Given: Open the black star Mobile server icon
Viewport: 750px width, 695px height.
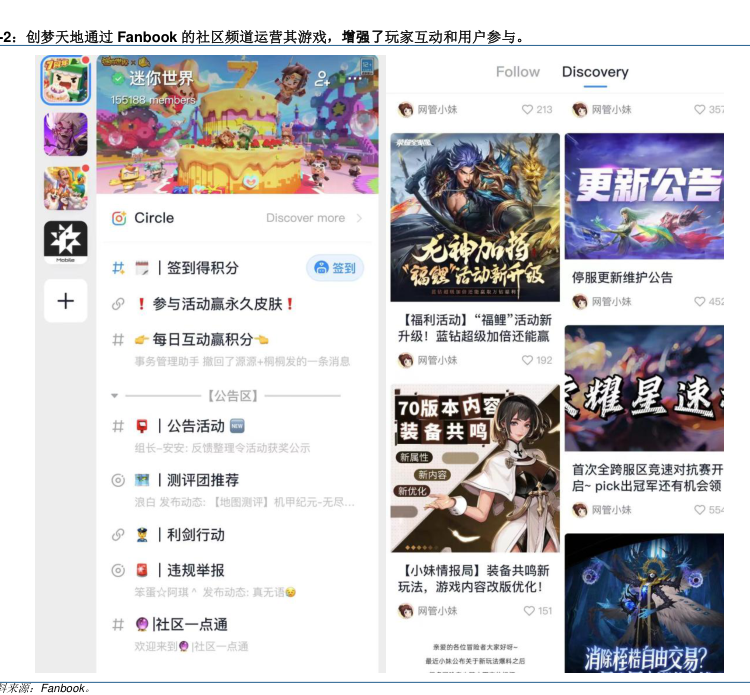Looking at the screenshot, I should [65, 242].
